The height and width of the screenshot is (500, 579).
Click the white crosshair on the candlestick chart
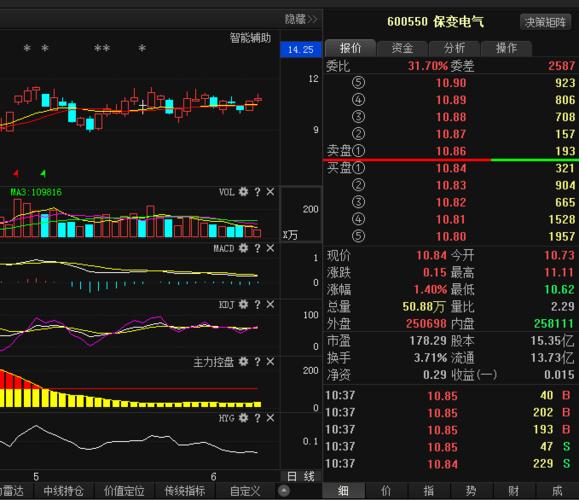[143, 106]
